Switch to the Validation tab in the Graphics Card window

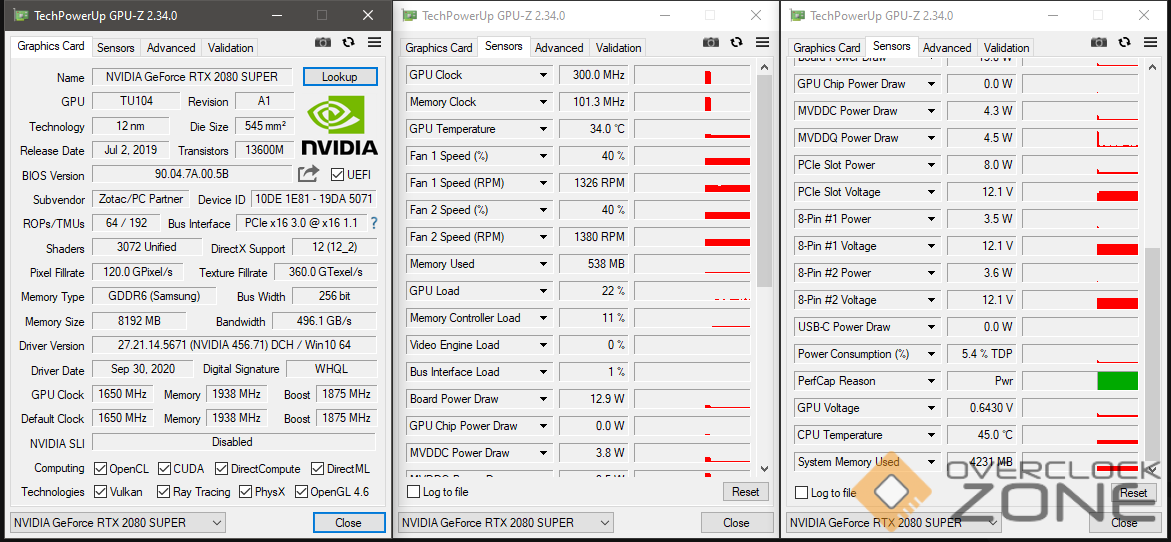(230, 48)
